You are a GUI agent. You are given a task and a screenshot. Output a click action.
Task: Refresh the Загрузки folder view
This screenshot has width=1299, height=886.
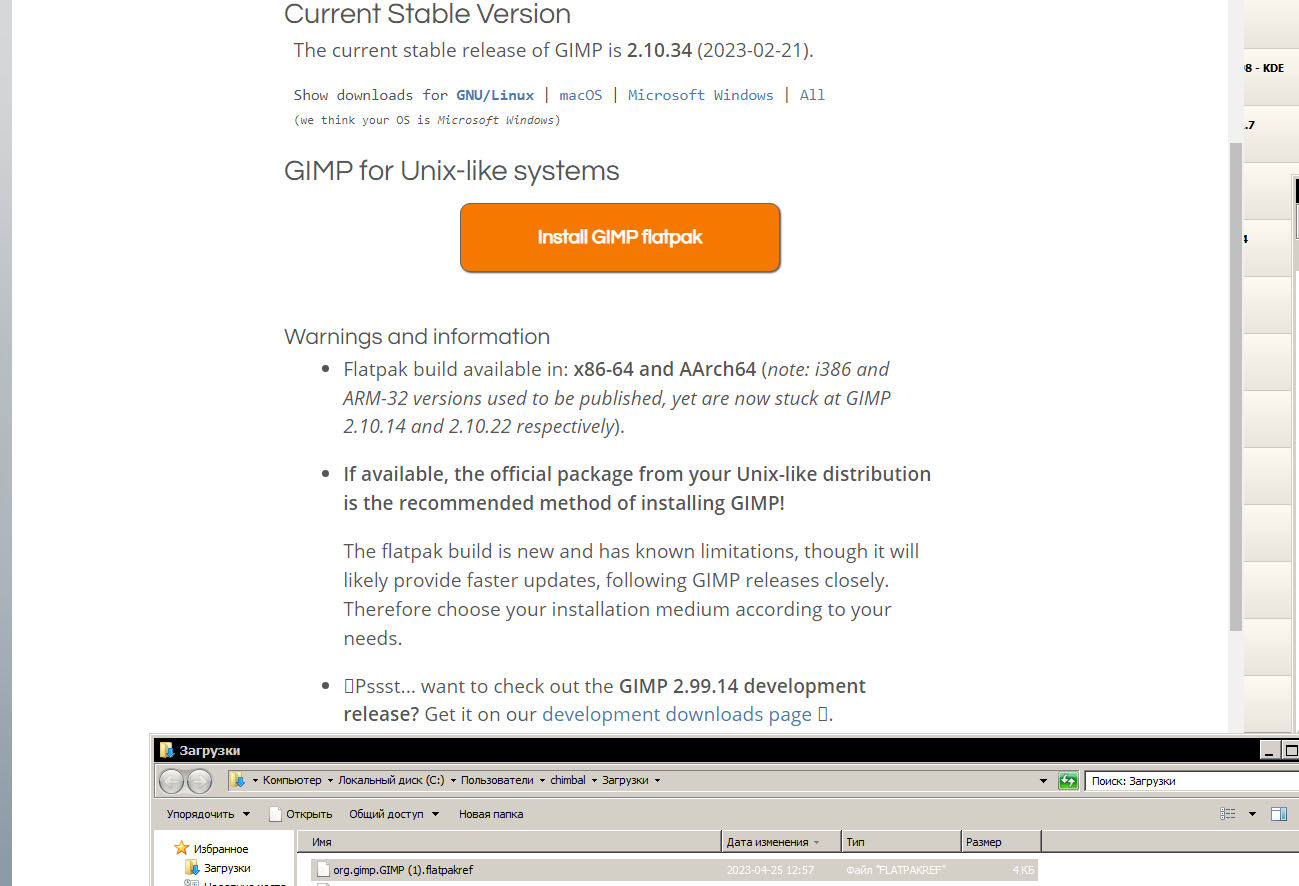pyautogui.click(x=1068, y=780)
